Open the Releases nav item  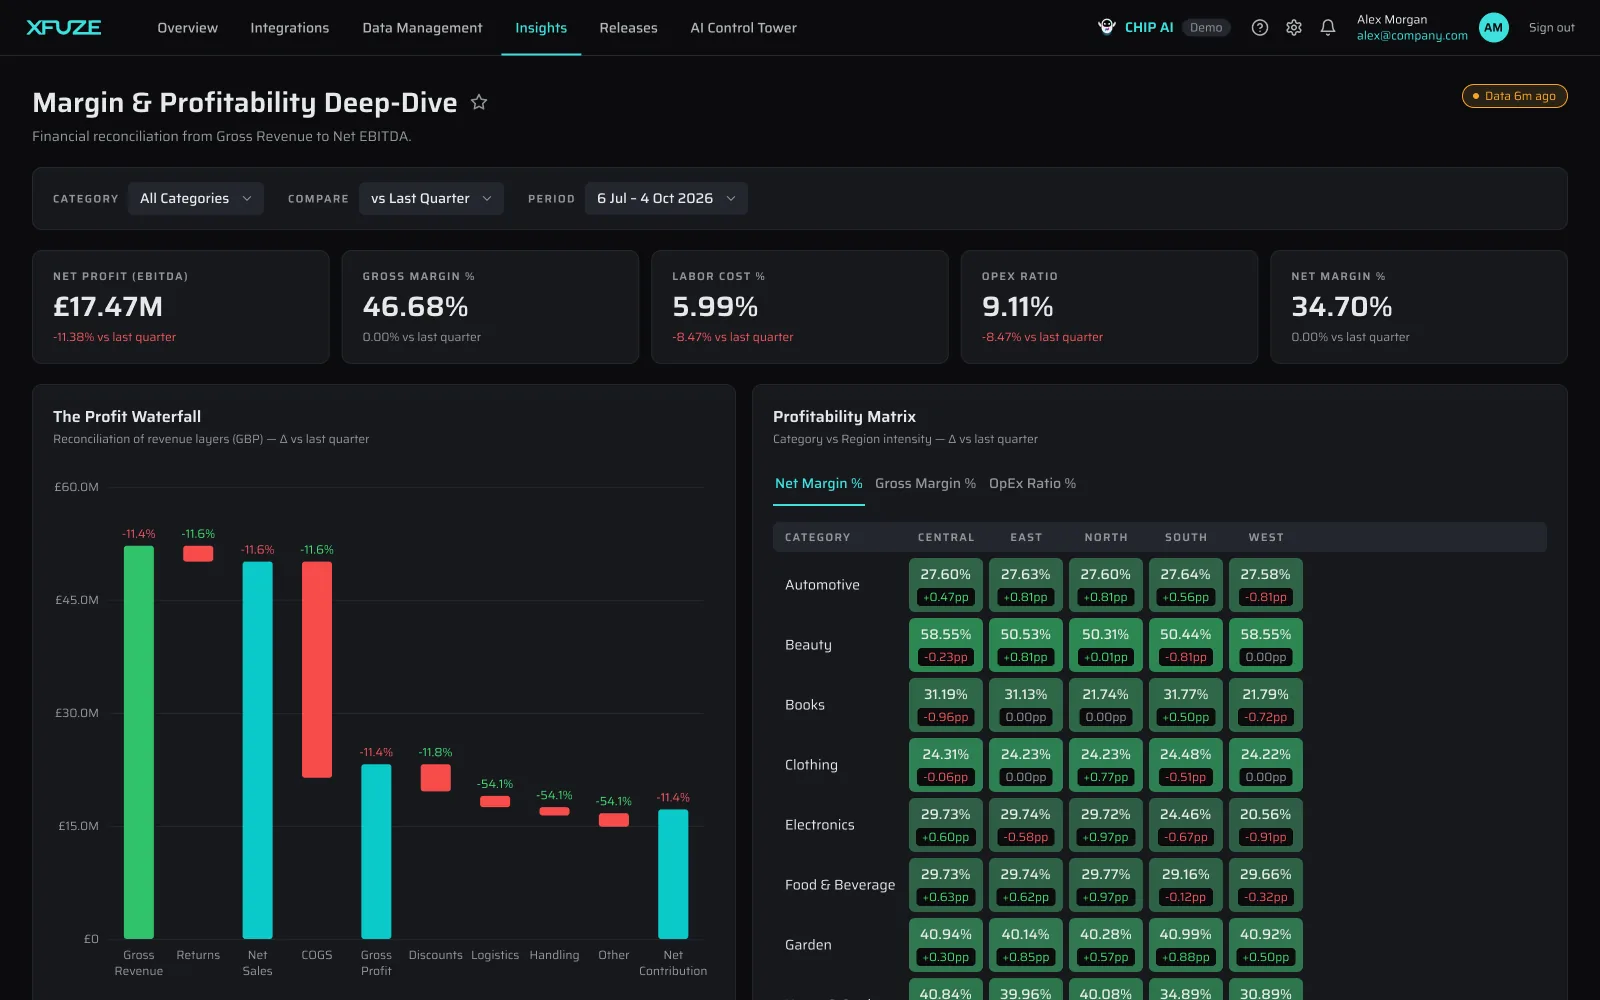(628, 28)
